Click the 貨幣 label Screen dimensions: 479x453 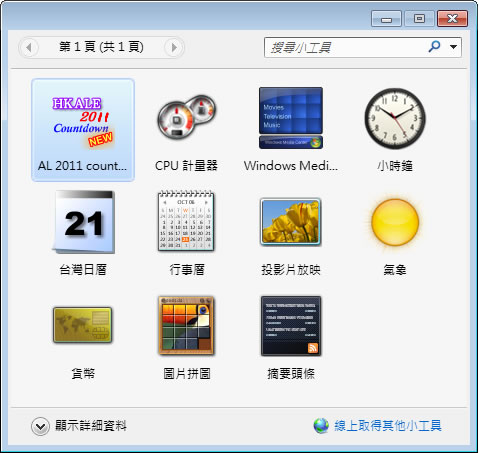(83, 373)
